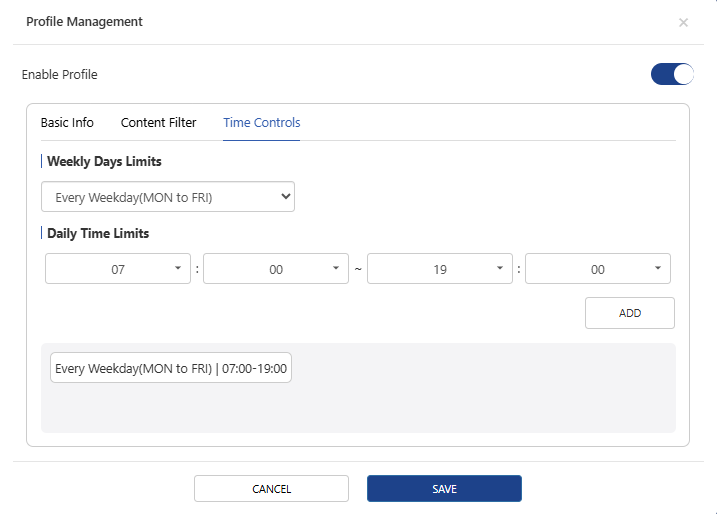The image size is (717, 514).
Task: Click the Enable Profile label
Action: tap(60, 74)
